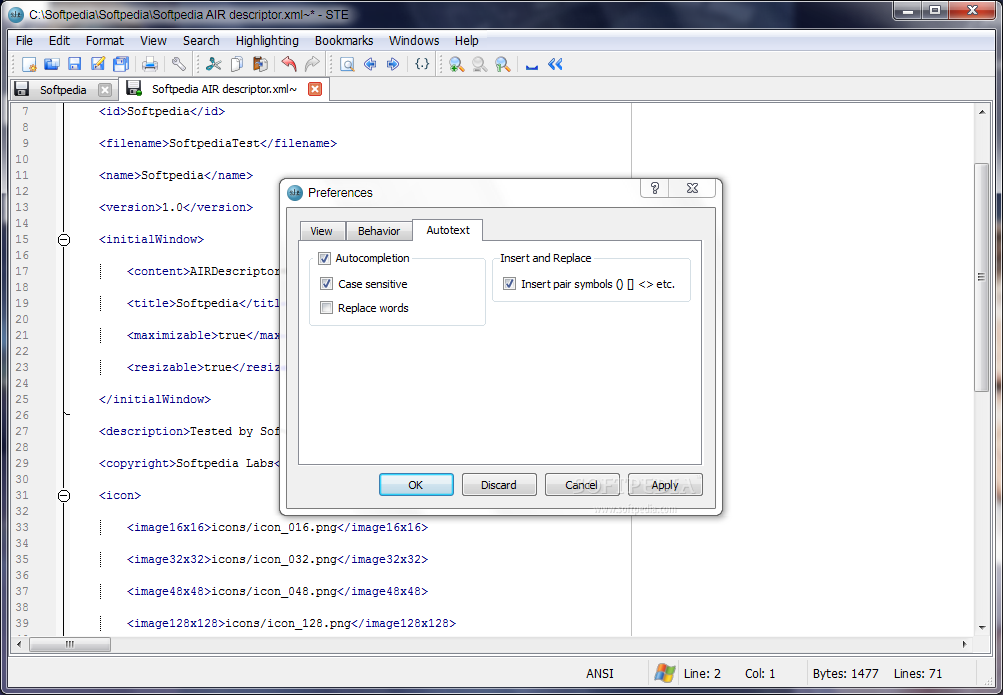Toggle Insert pair symbols checkbox
This screenshot has height=695, width=1003.
tap(509, 283)
